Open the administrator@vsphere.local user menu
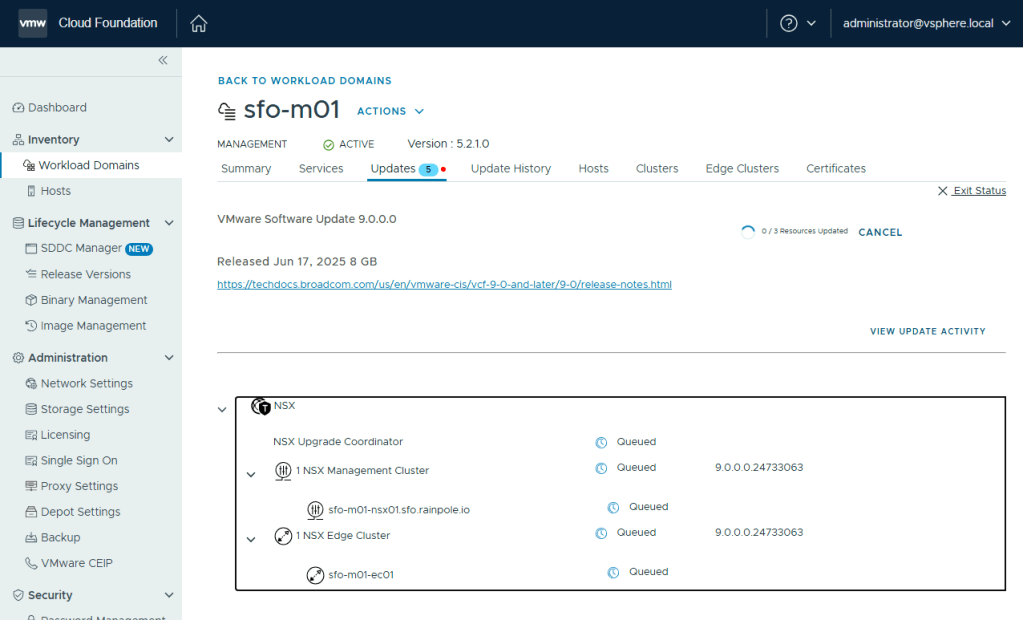Viewport: 1023px width, 620px height. (926, 23)
